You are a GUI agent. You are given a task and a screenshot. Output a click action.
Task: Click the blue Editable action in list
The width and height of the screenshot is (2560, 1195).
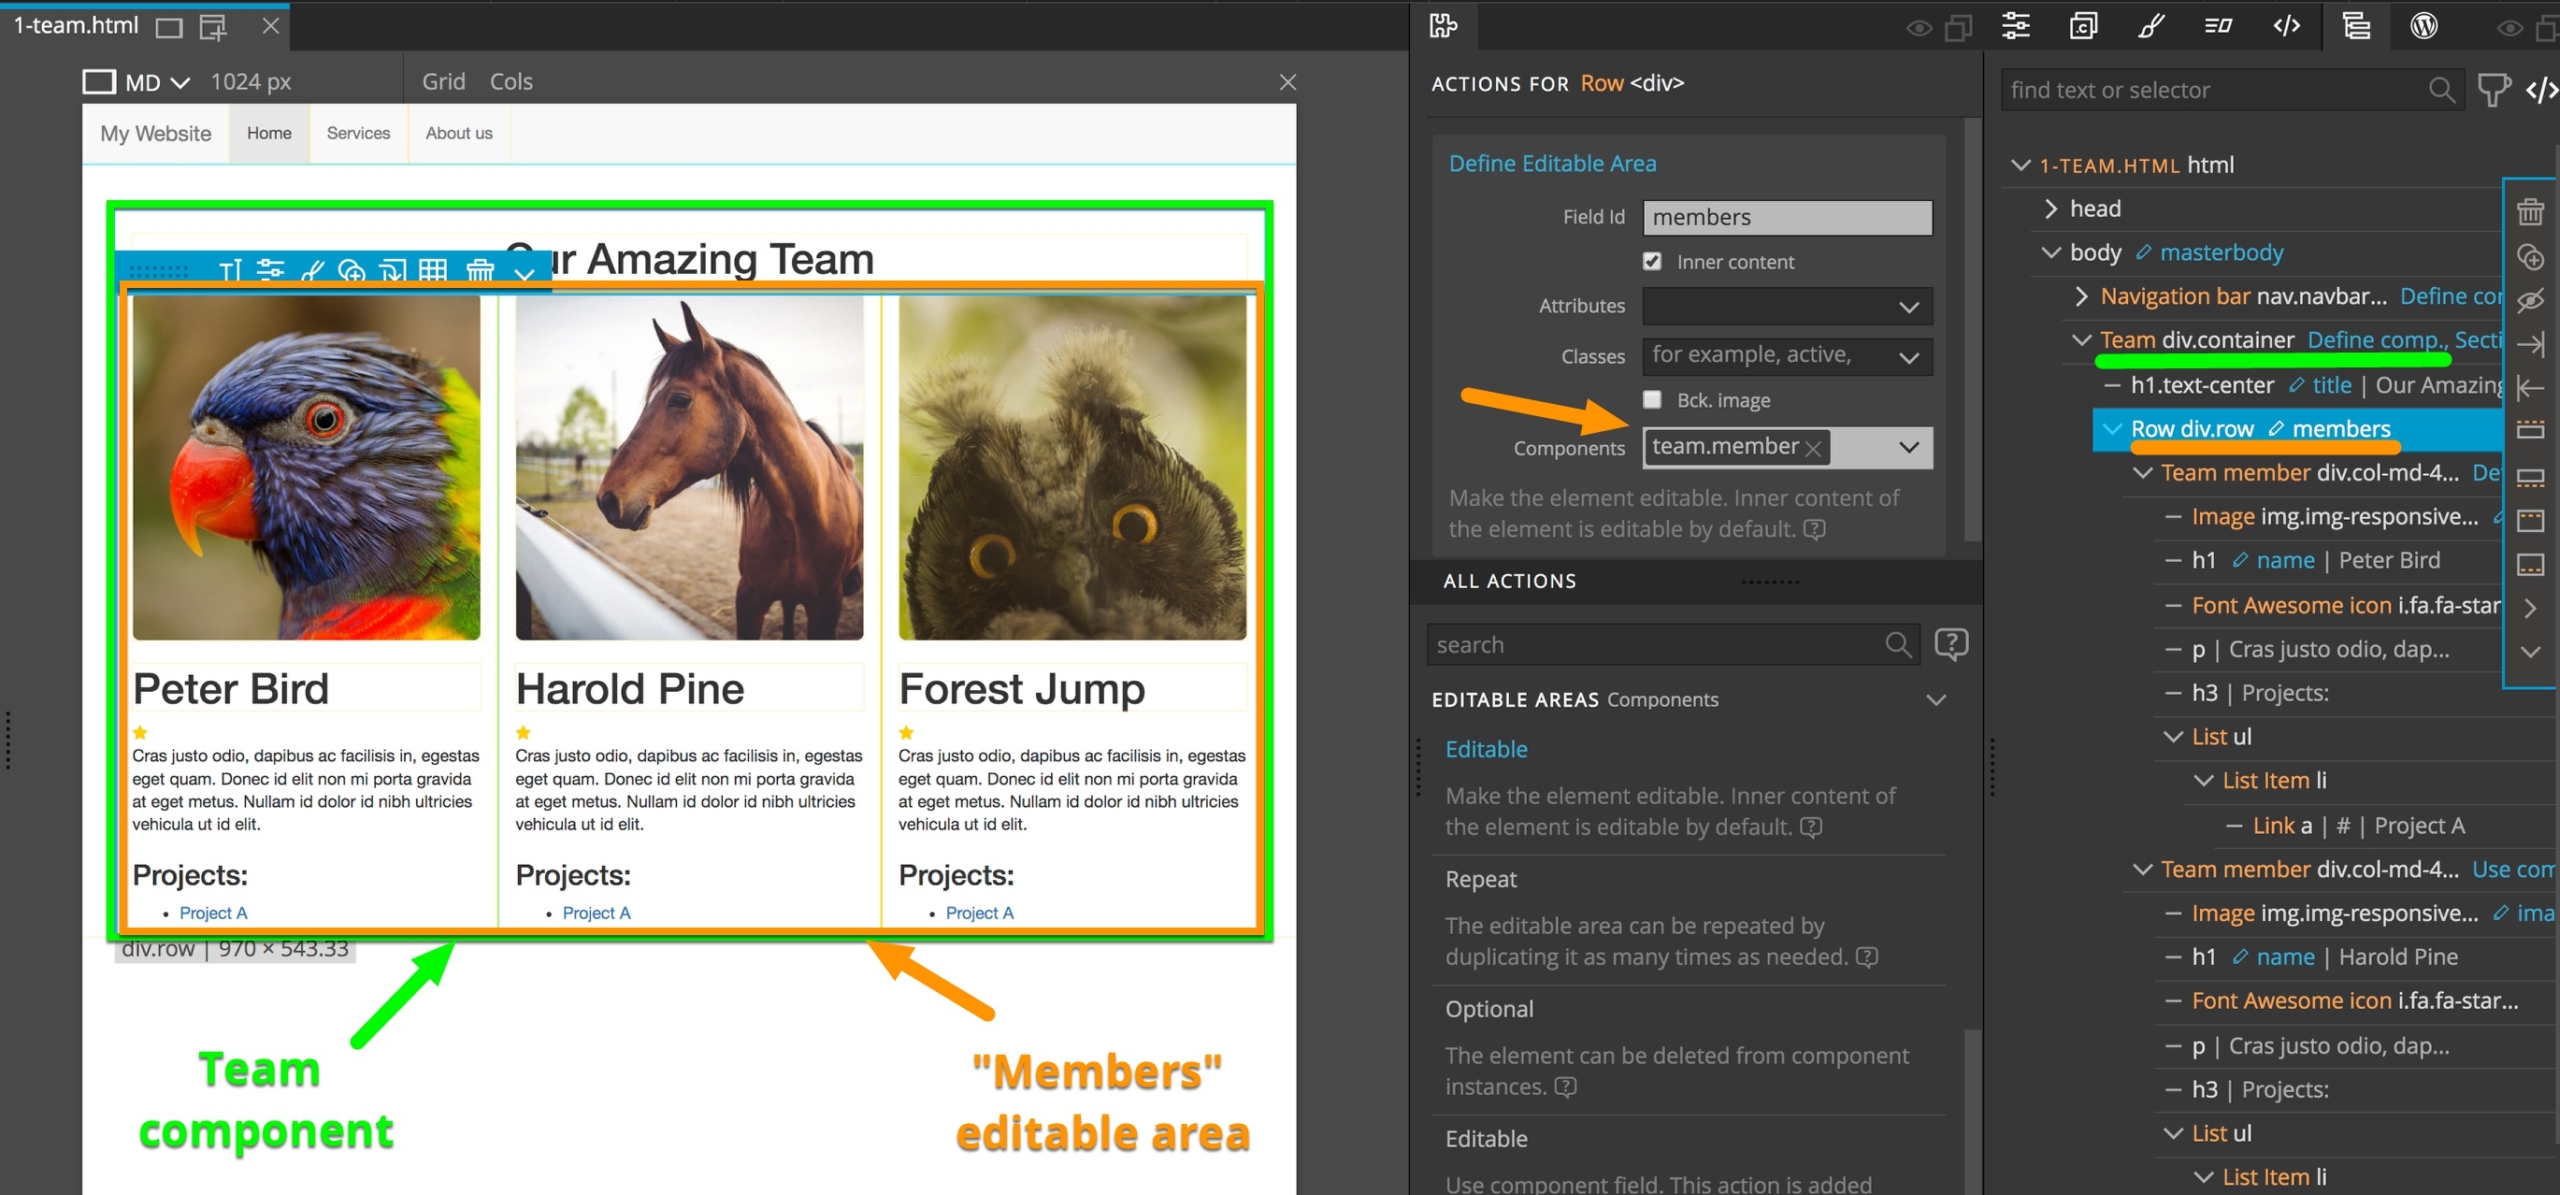point(1486,749)
